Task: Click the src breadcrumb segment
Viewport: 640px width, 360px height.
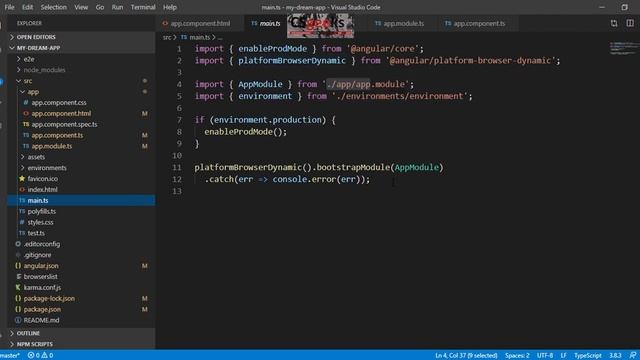Action: click(167, 38)
